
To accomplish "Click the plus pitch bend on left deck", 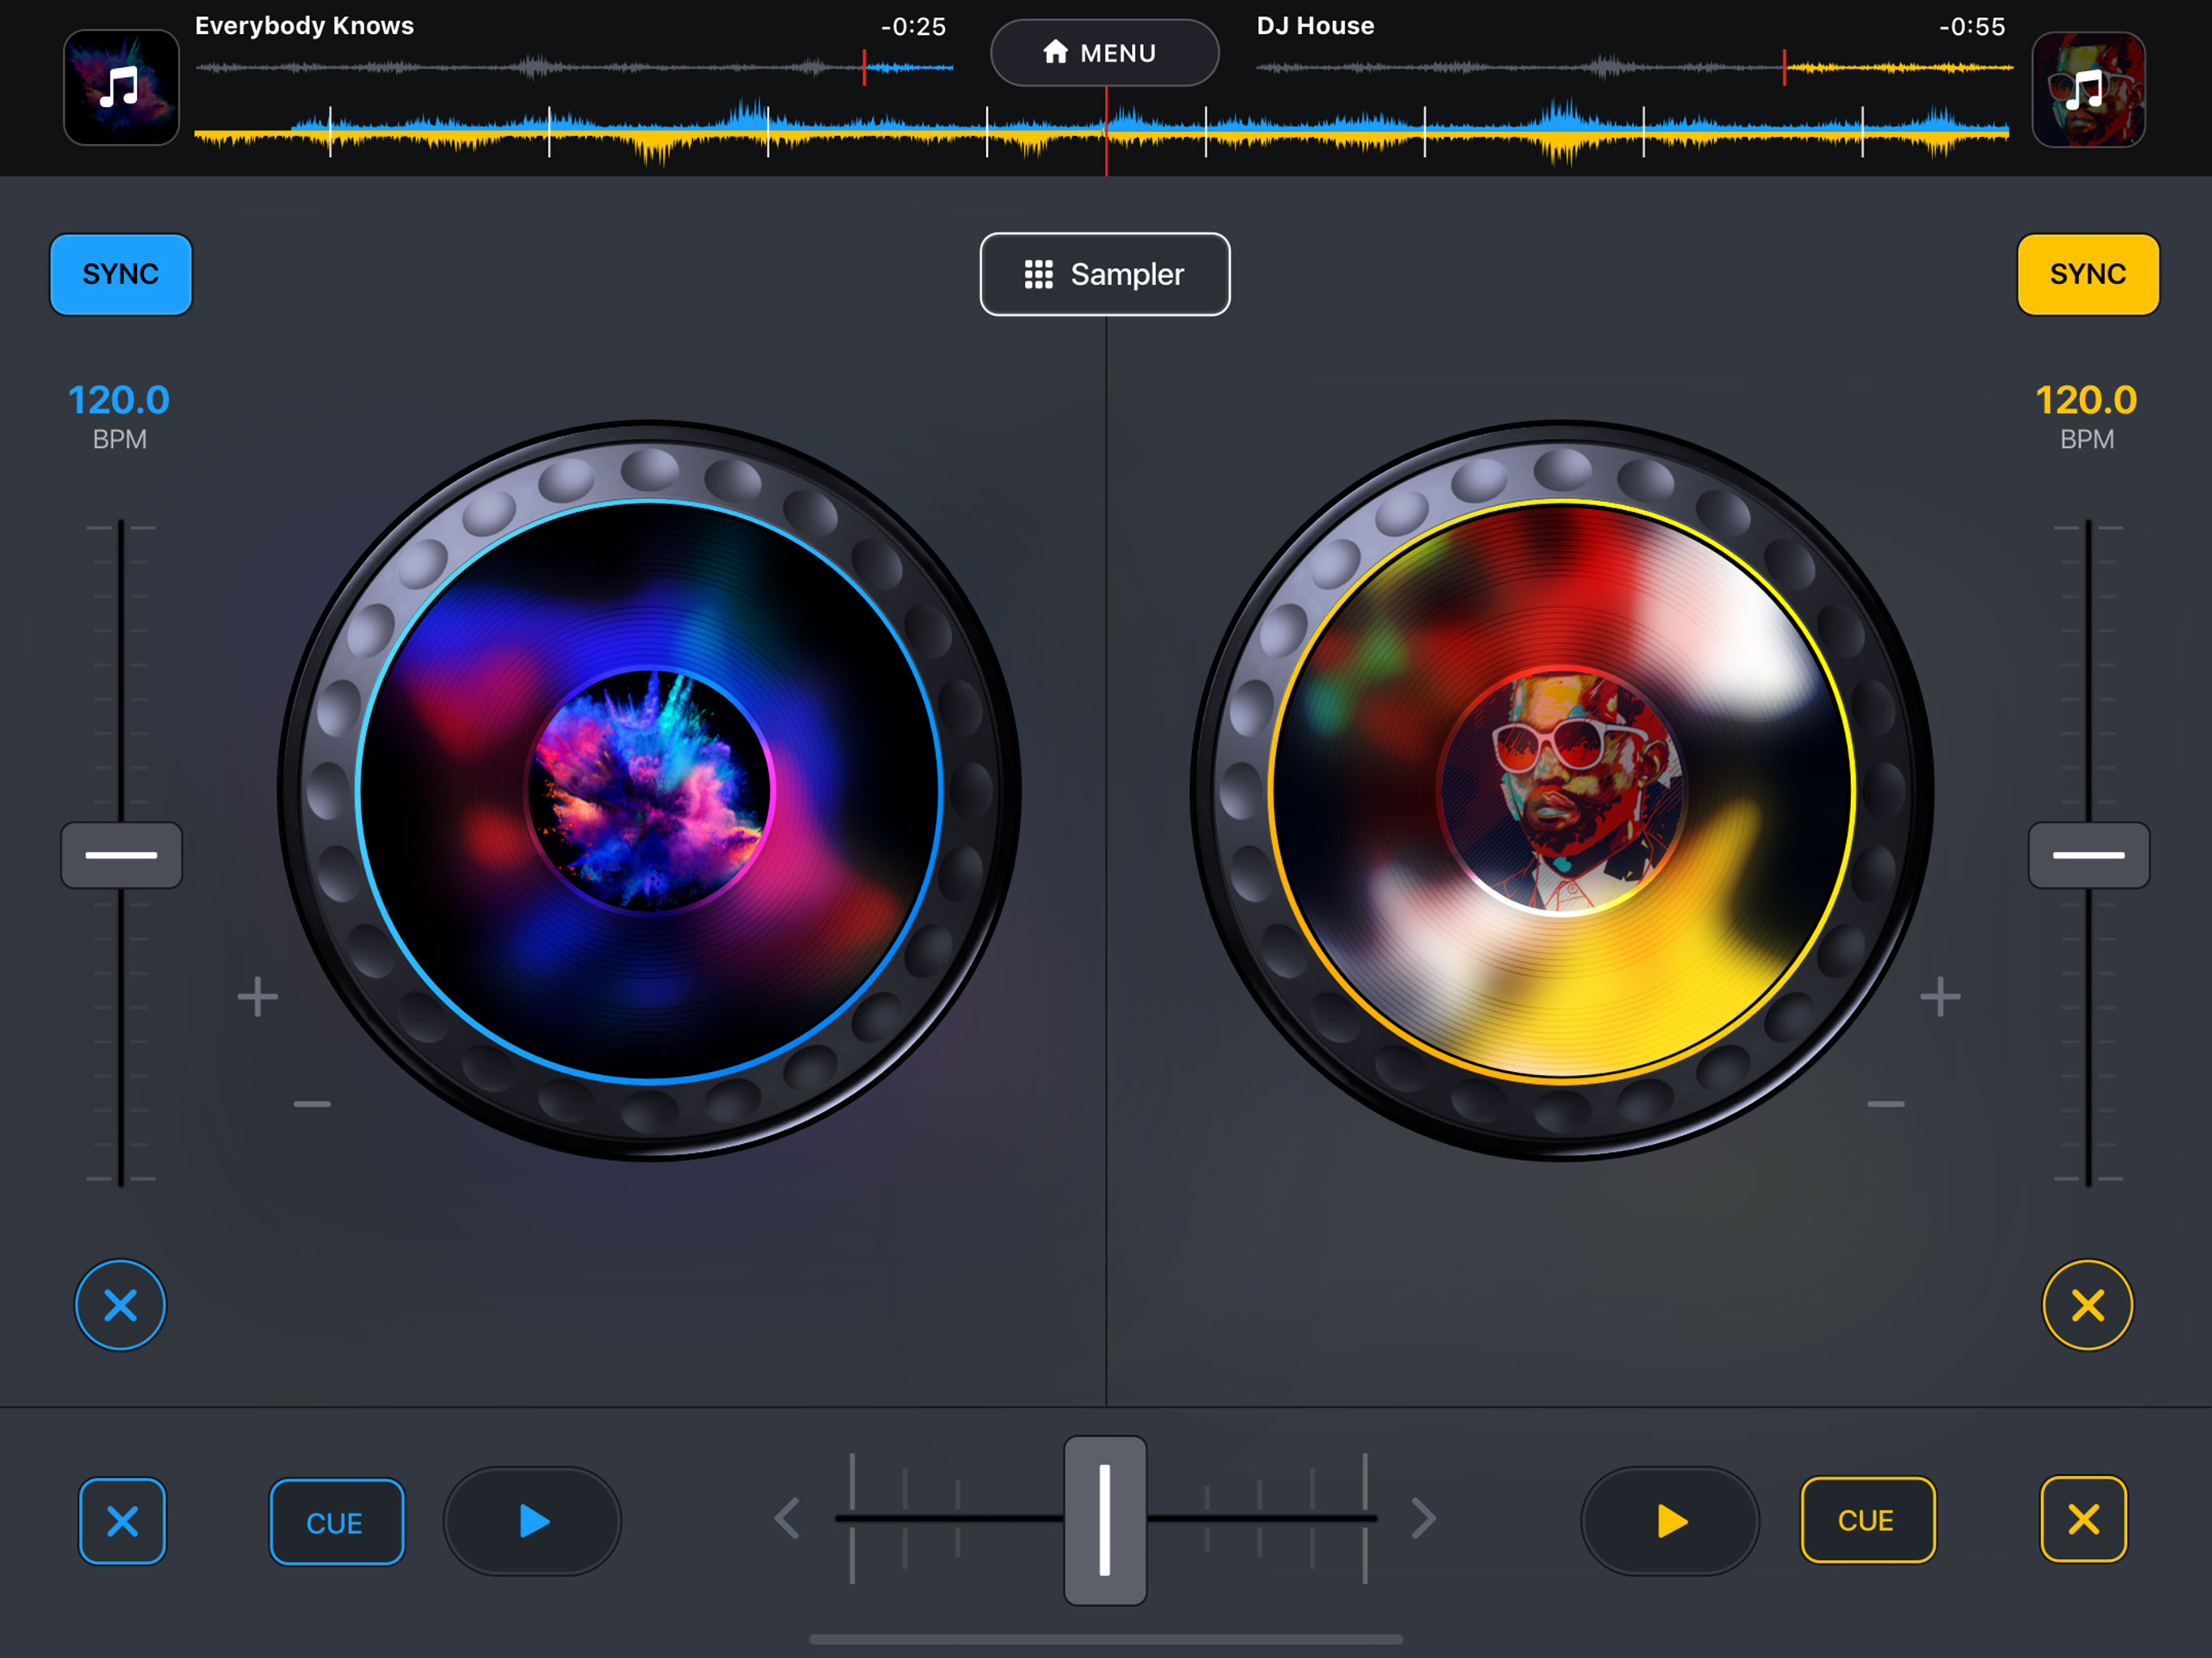I will (258, 997).
